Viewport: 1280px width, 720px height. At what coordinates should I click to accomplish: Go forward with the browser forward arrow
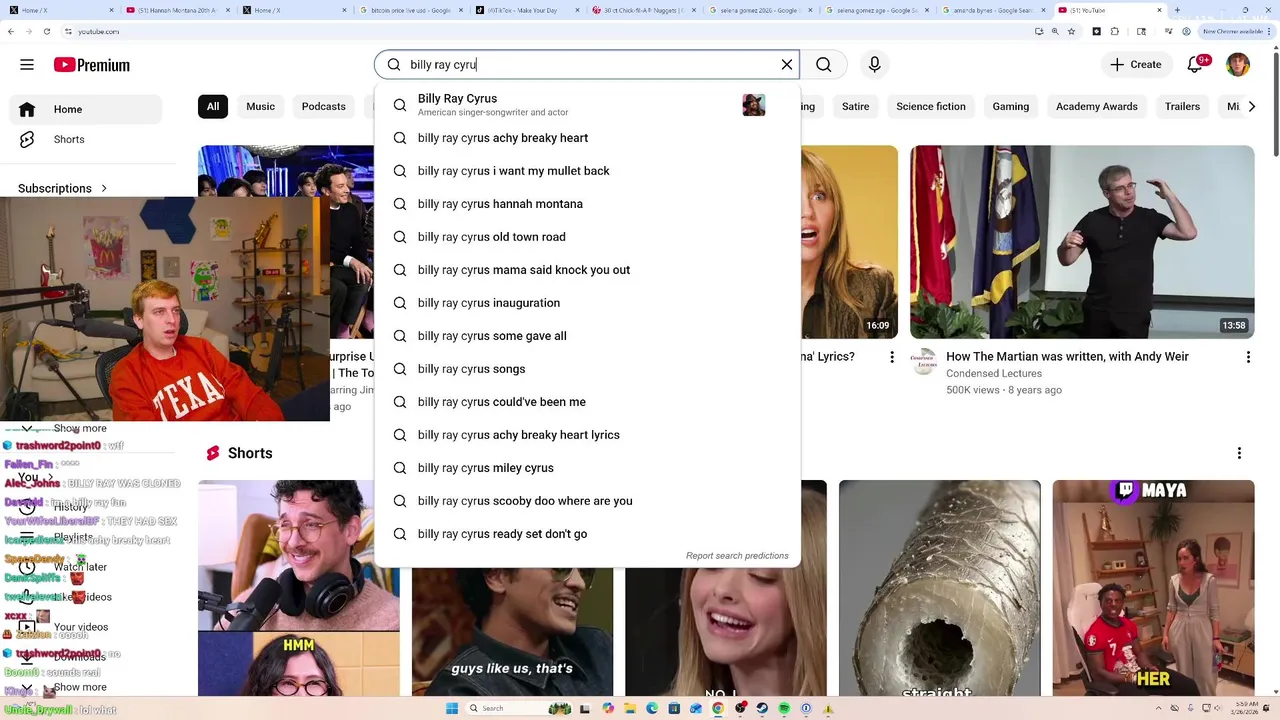coord(28,31)
